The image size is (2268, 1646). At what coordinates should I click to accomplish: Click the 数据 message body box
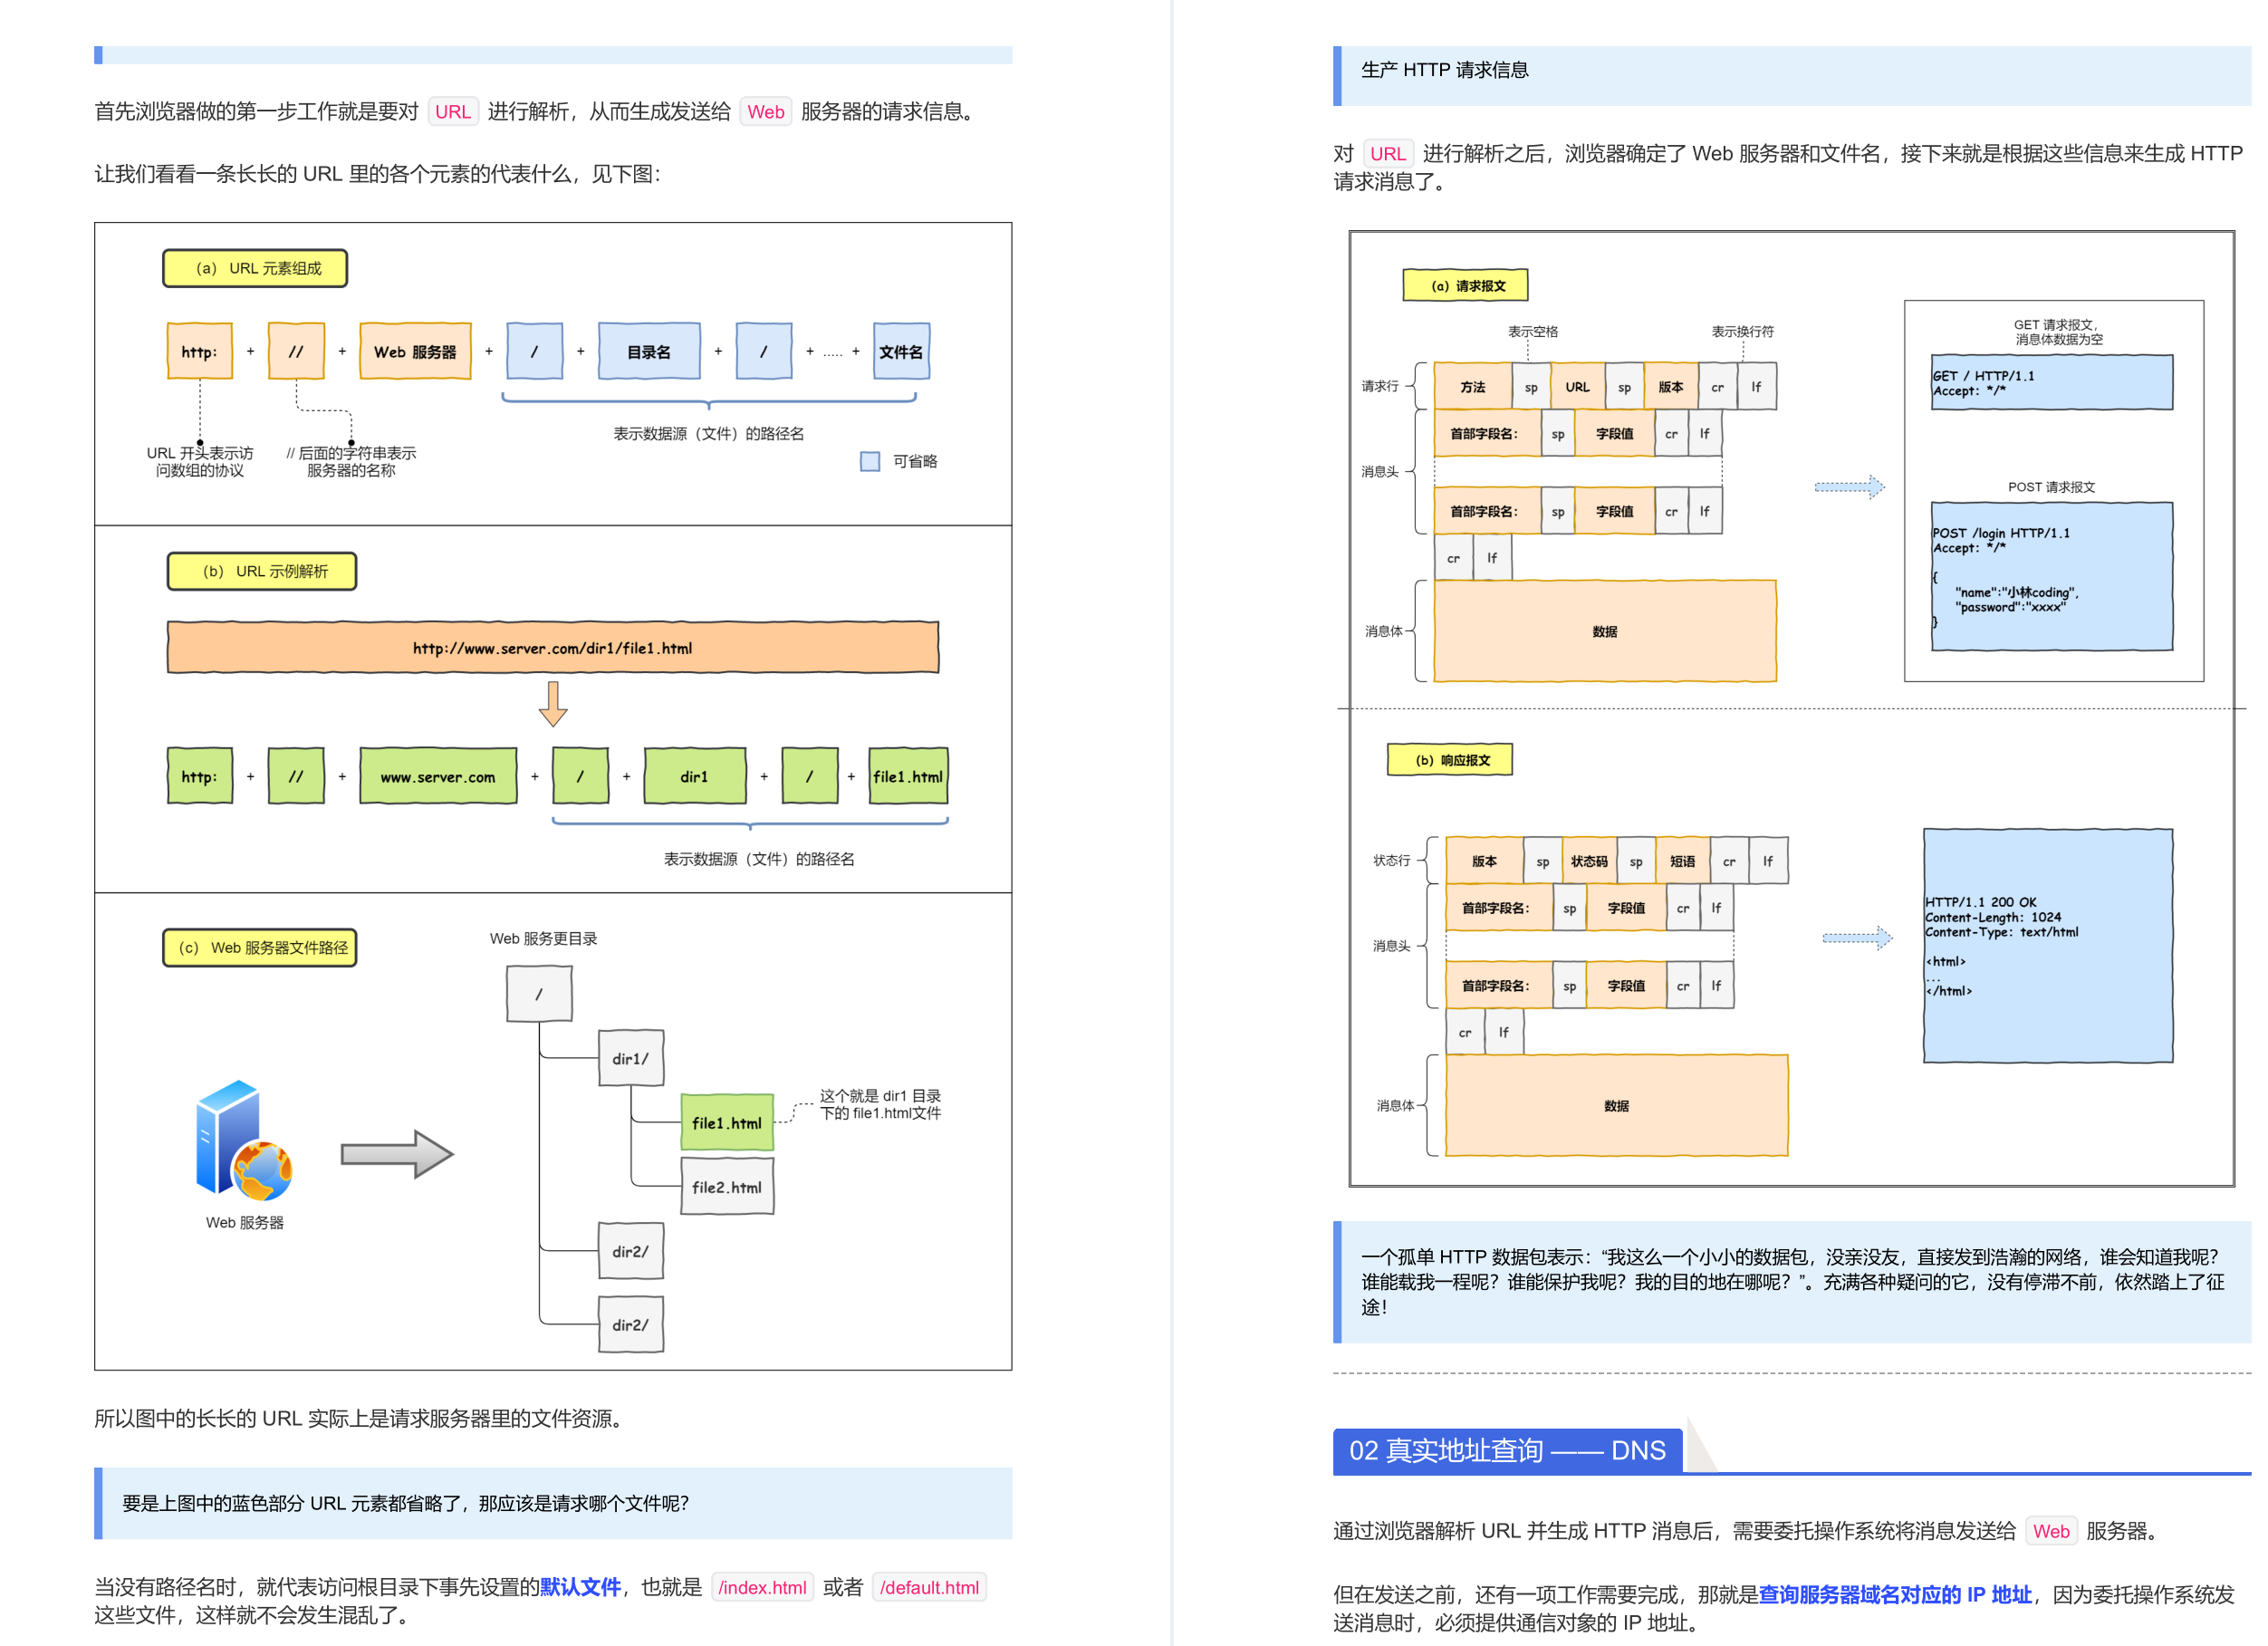(x=1604, y=631)
